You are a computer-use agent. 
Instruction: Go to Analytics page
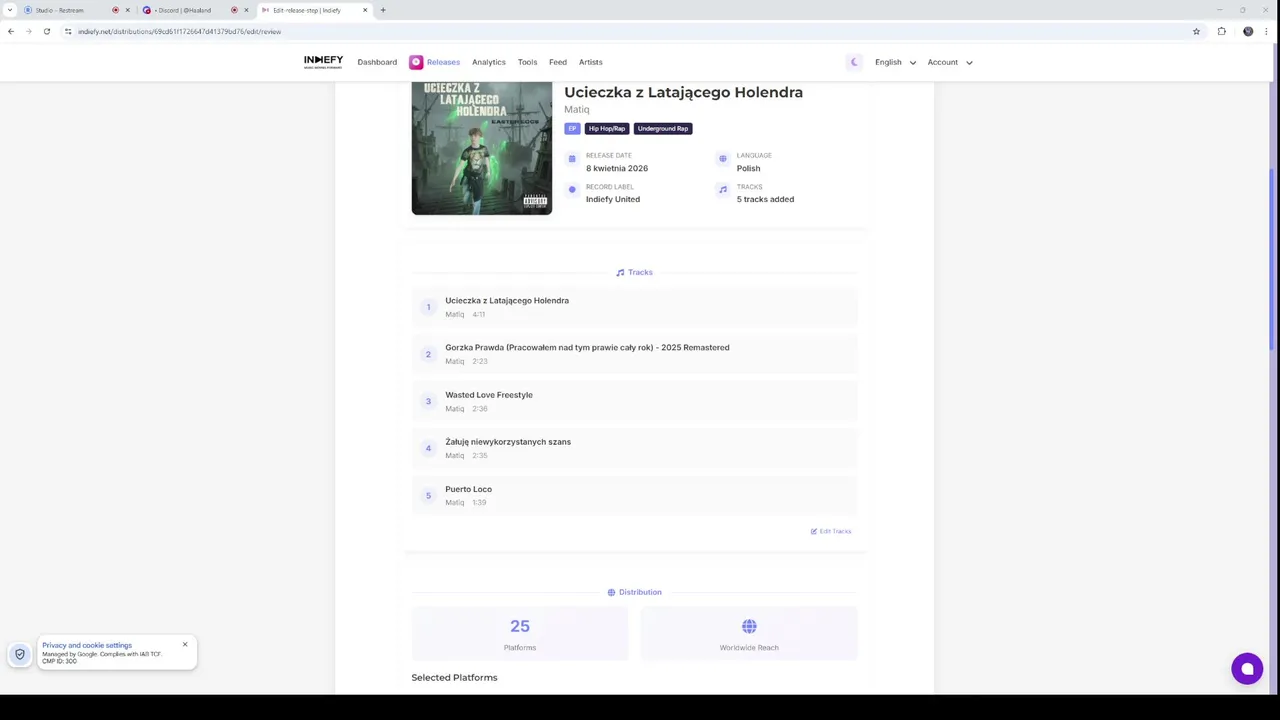489,62
